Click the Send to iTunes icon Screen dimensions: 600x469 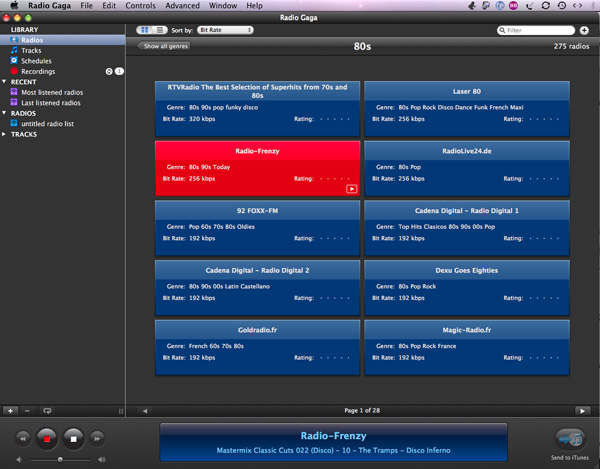[x=570, y=439]
